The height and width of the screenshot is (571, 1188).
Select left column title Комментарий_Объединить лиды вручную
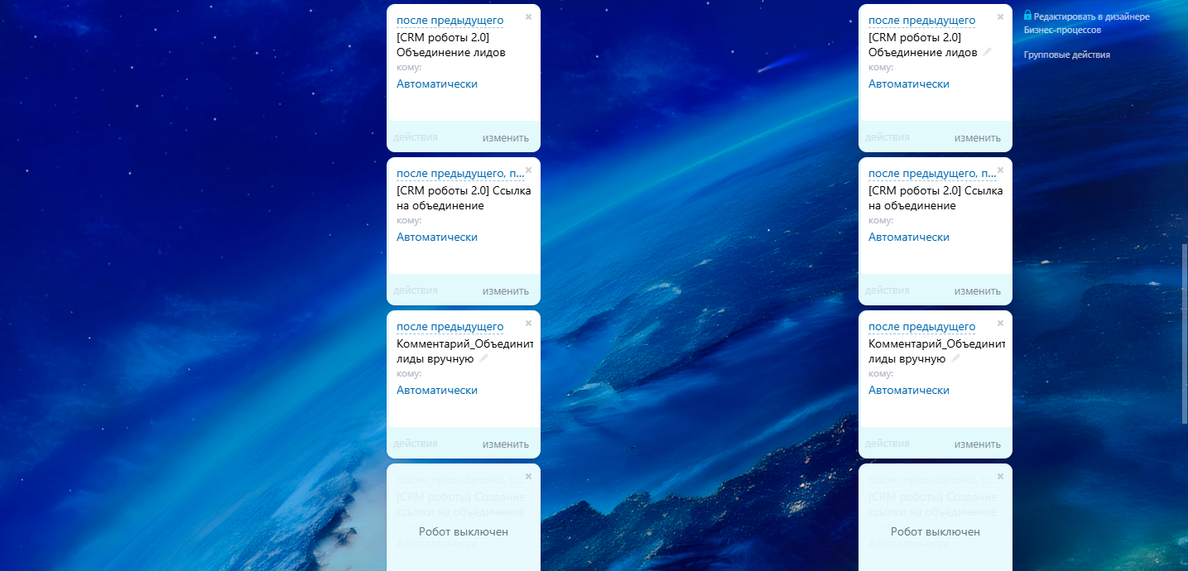(464, 351)
